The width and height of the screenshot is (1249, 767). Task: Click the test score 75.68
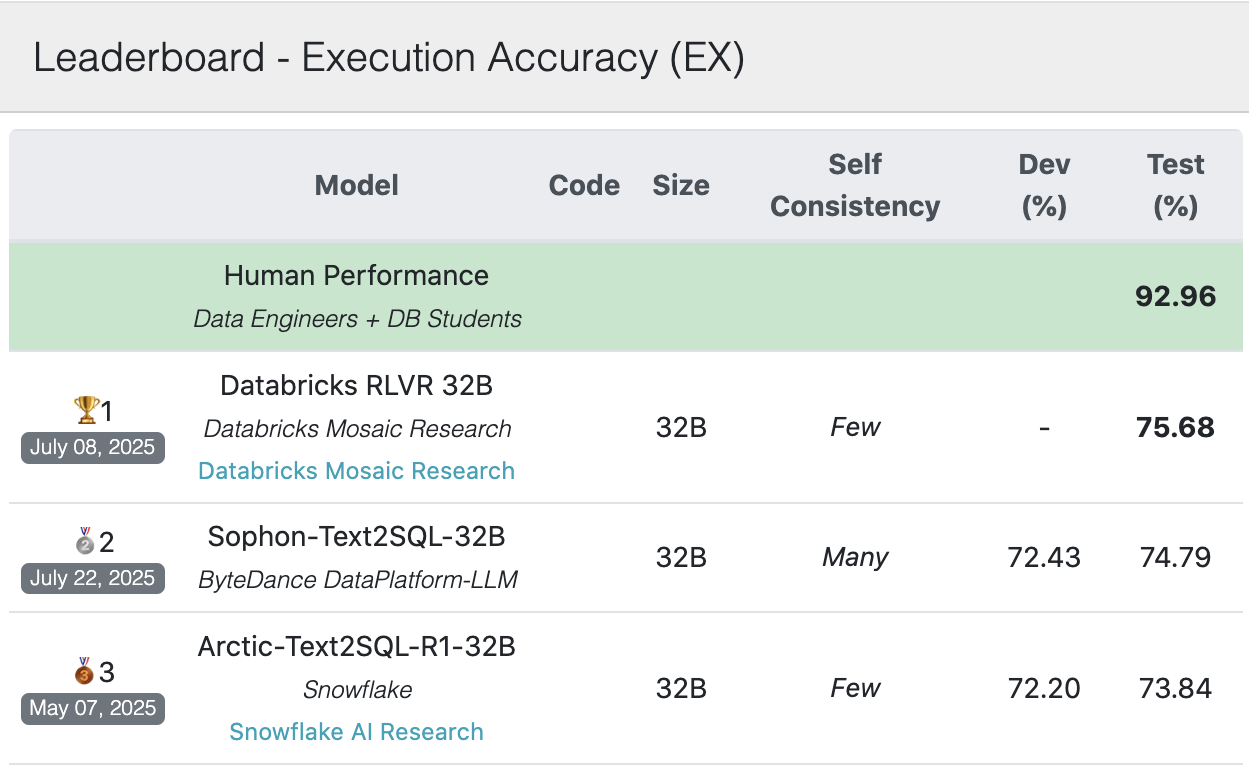(x=1176, y=428)
